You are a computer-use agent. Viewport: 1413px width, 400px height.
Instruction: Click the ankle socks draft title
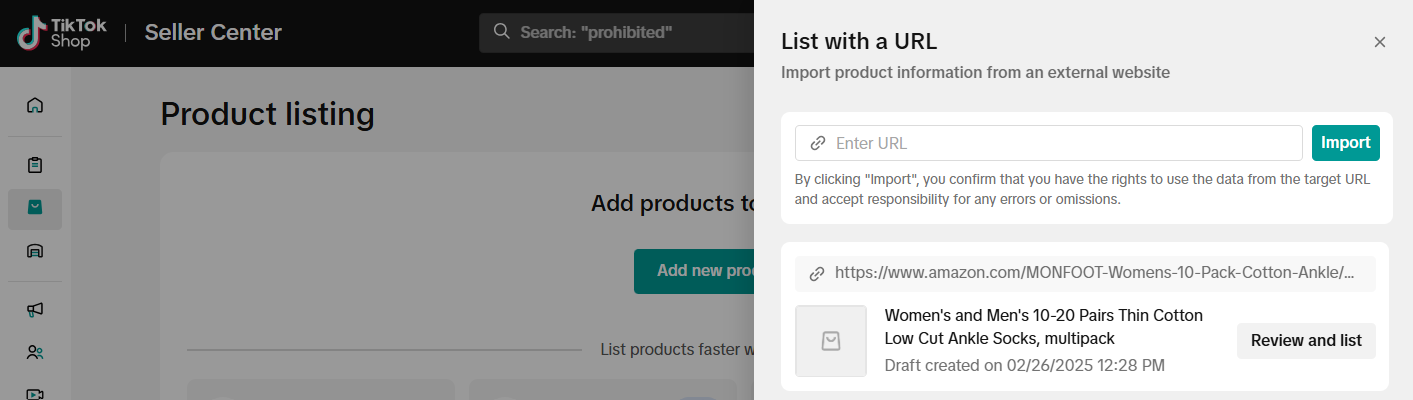(x=1043, y=327)
